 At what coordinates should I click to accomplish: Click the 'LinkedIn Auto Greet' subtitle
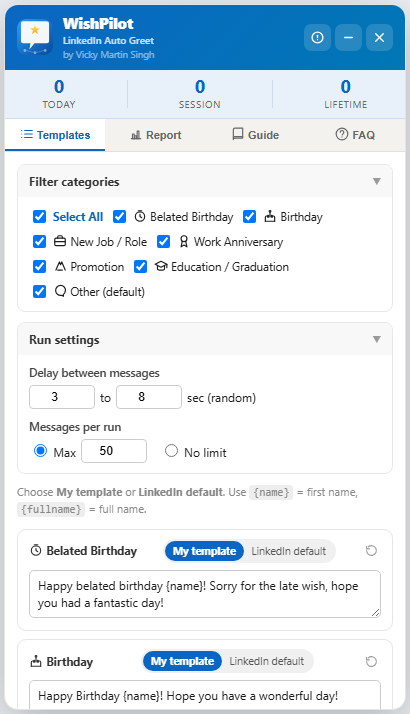(x=108, y=41)
